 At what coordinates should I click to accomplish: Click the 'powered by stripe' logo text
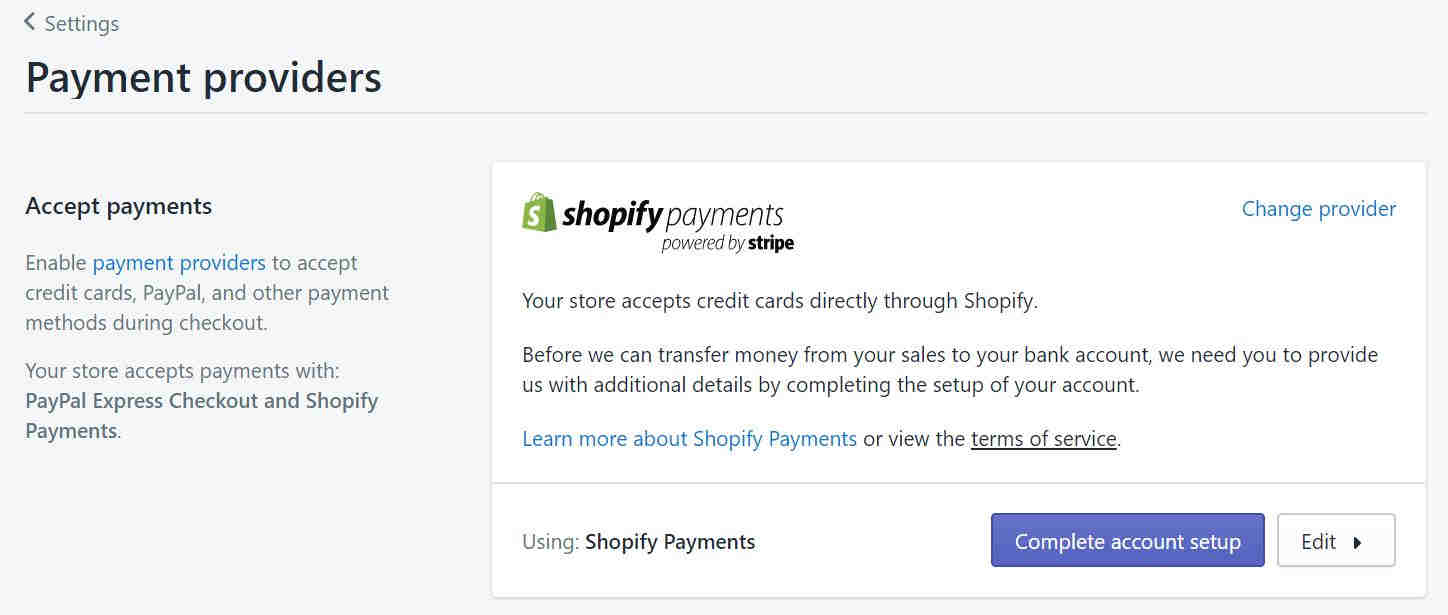[728, 243]
